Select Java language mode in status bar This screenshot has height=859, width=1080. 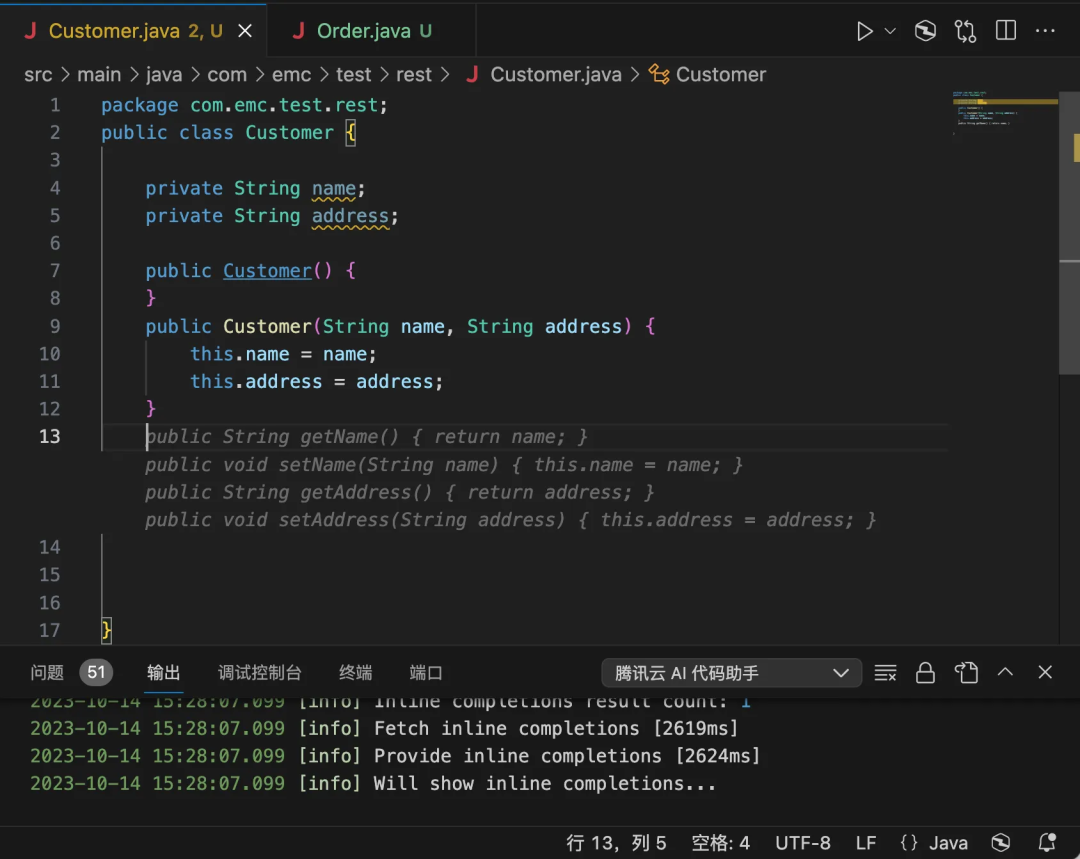pyautogui.click(x=948, y=843)
